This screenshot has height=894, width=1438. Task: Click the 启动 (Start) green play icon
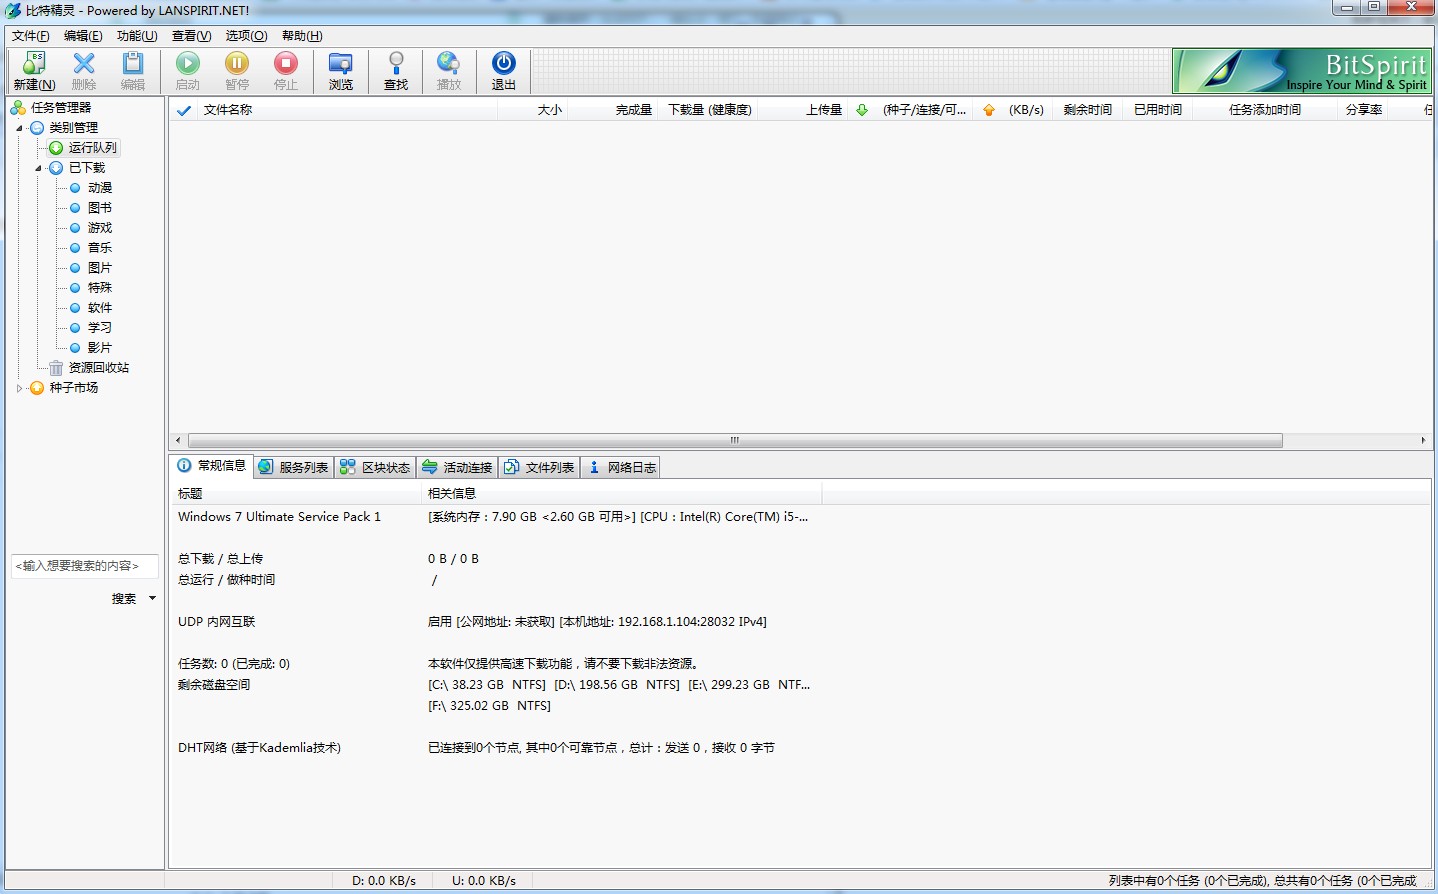[188, 65]
